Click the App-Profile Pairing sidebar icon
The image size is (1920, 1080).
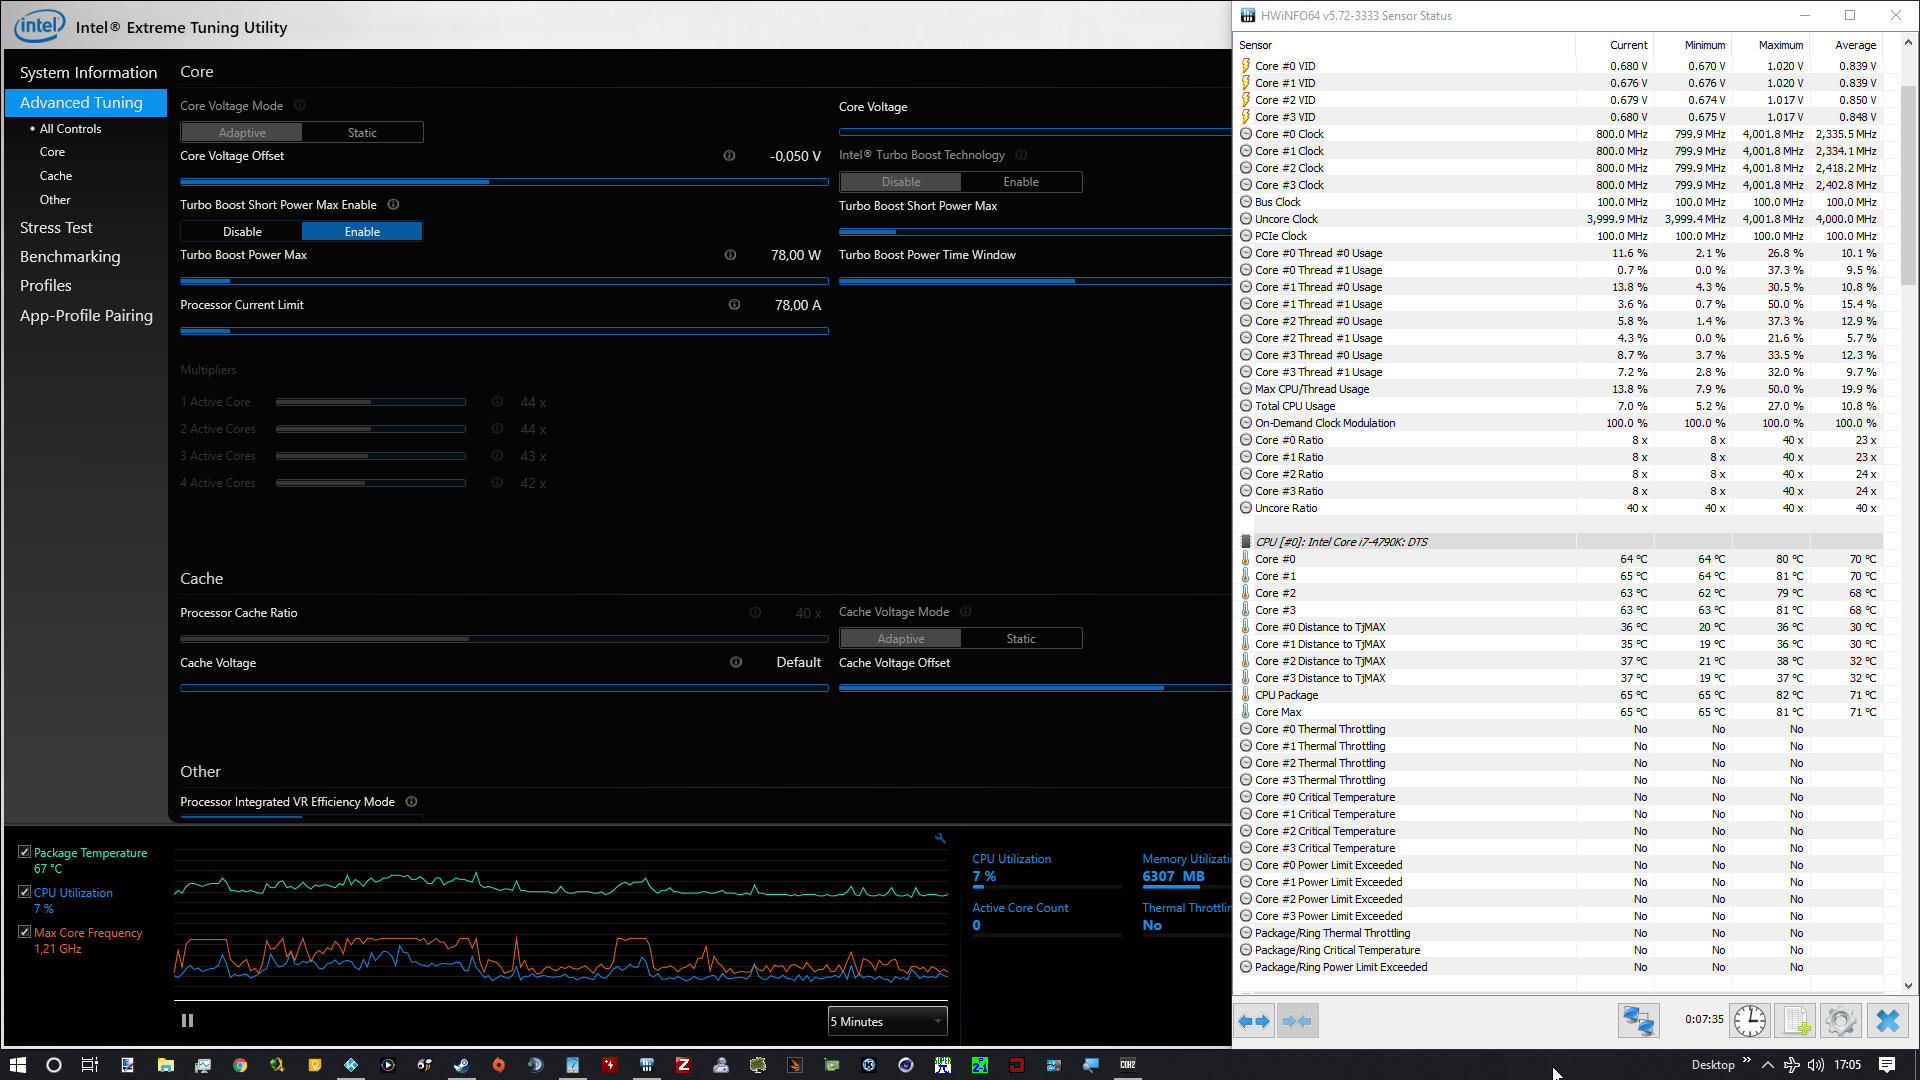(x=86, y=314)
